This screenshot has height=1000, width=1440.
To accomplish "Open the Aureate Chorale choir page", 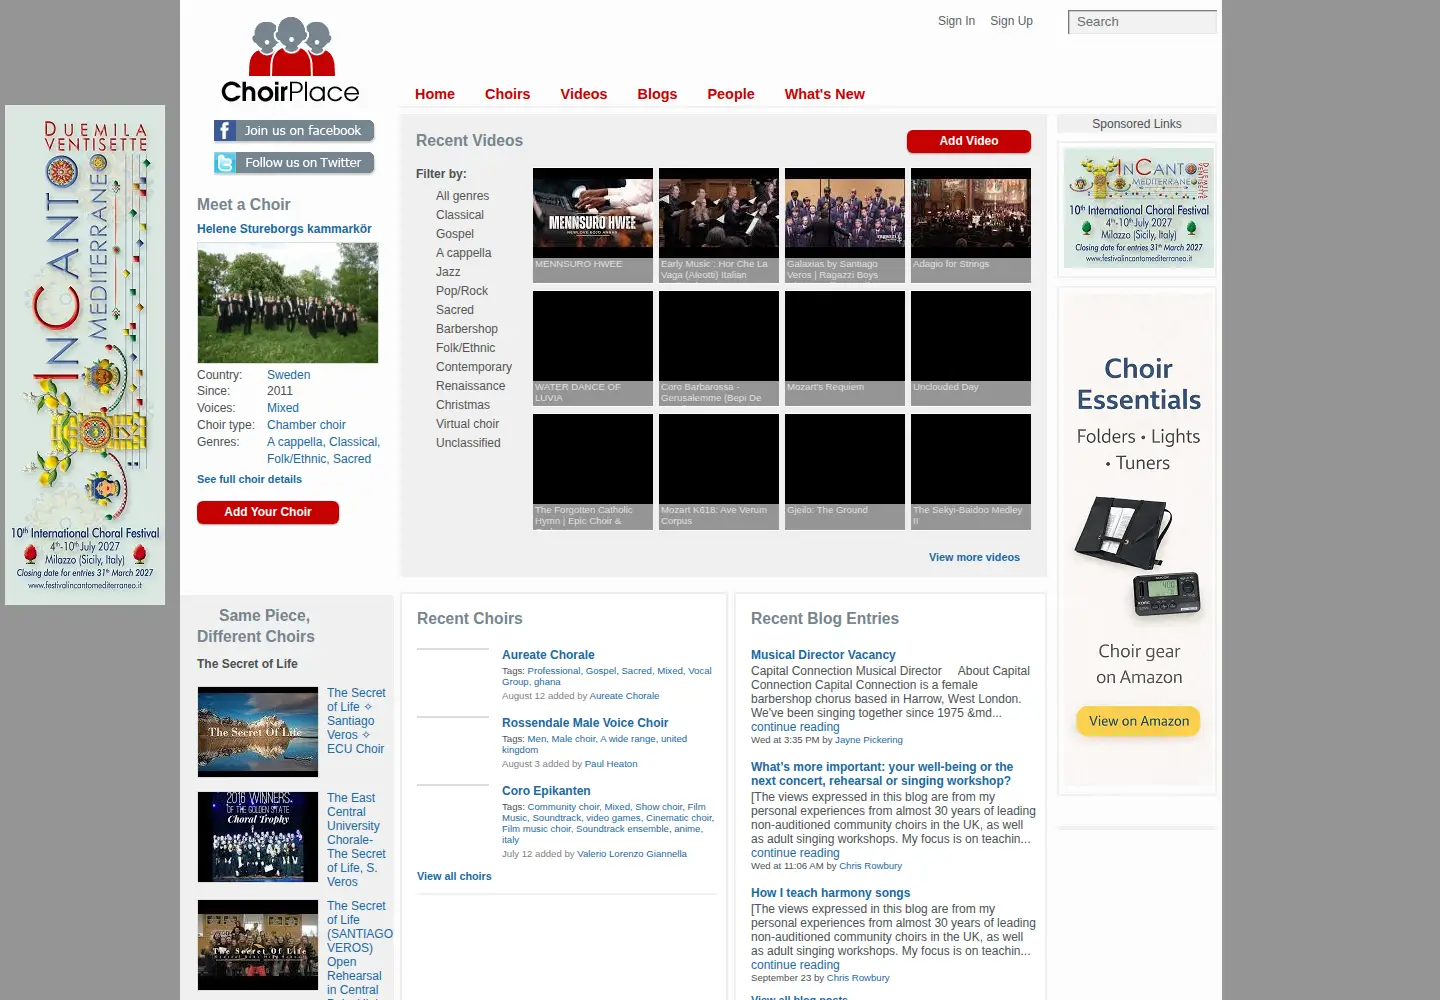I will coord(548,655).
